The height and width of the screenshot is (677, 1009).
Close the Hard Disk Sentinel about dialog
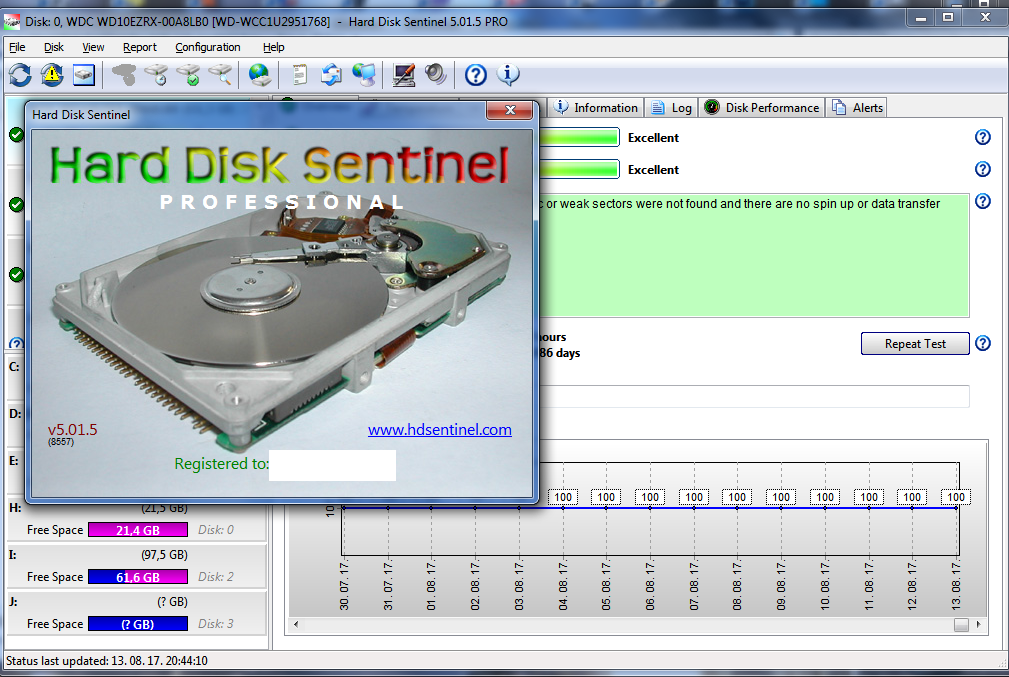[510, 110]
